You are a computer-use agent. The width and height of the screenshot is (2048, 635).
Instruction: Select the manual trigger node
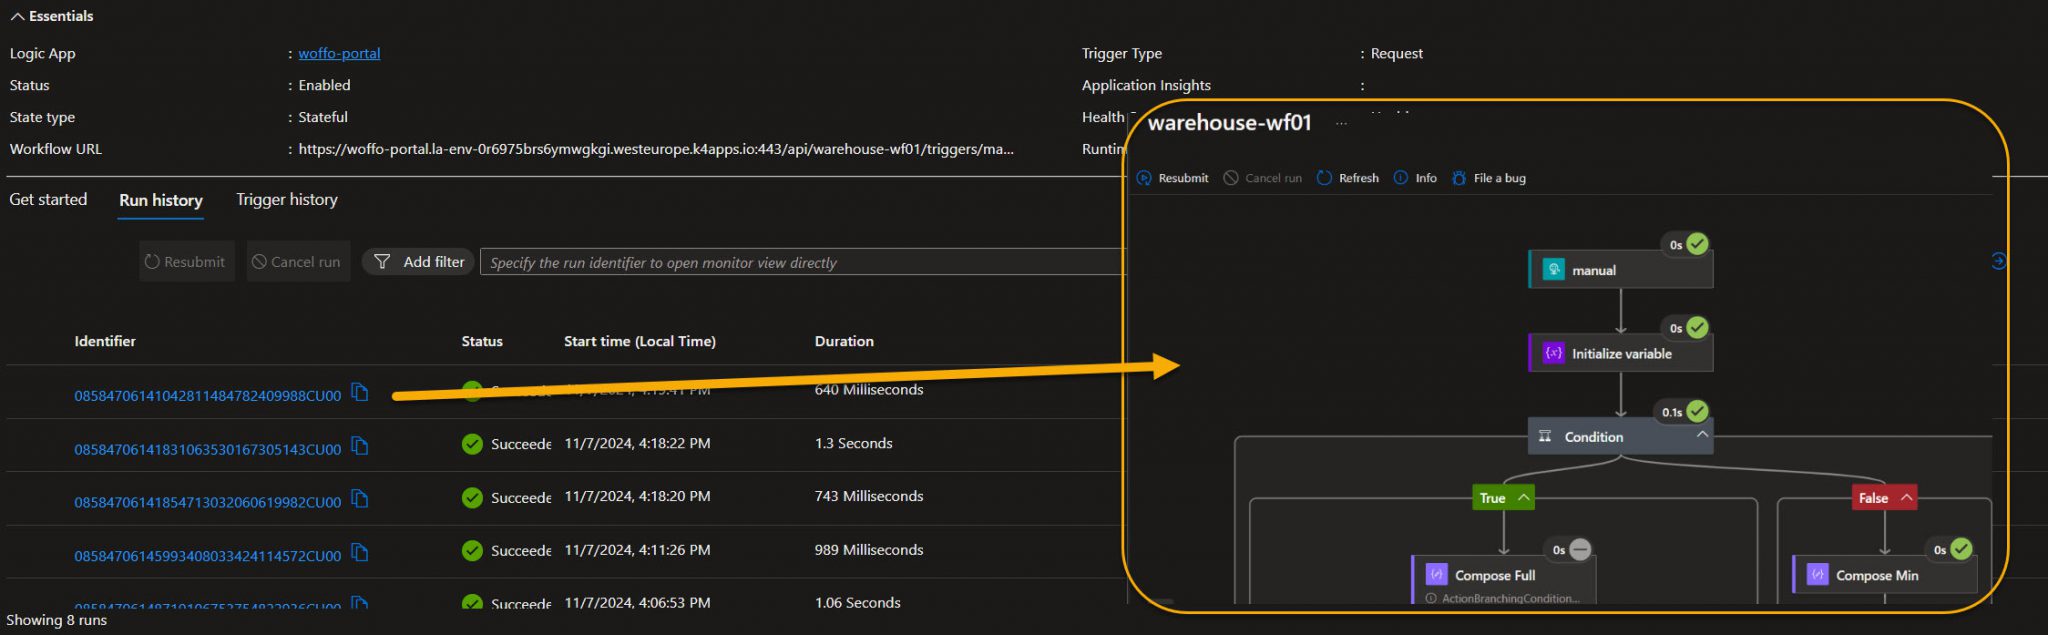coord(1620,270)
